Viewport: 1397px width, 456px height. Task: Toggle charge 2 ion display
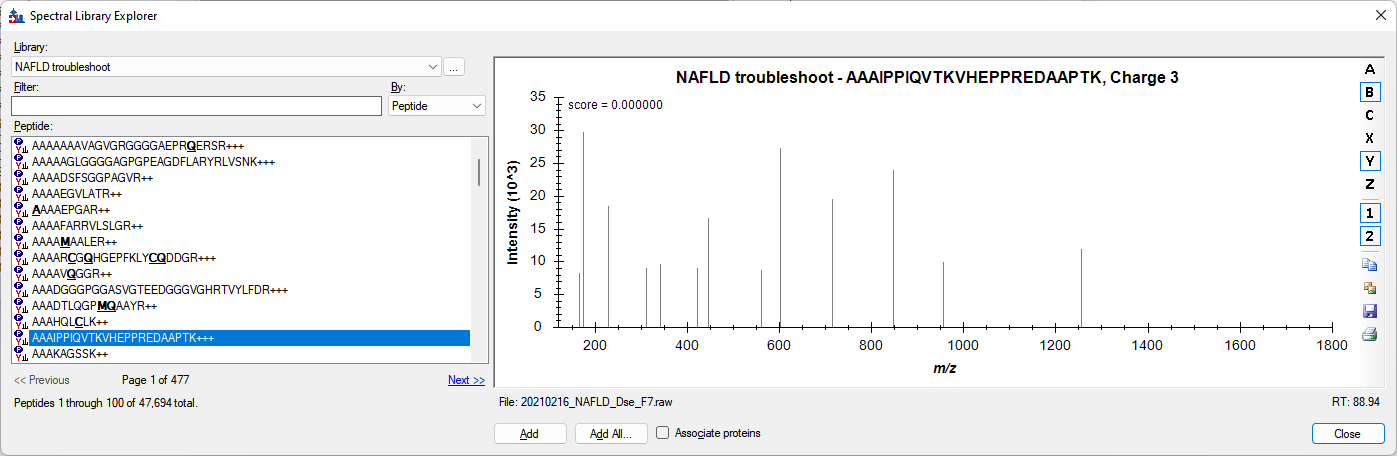click(x=1369, y=236)
